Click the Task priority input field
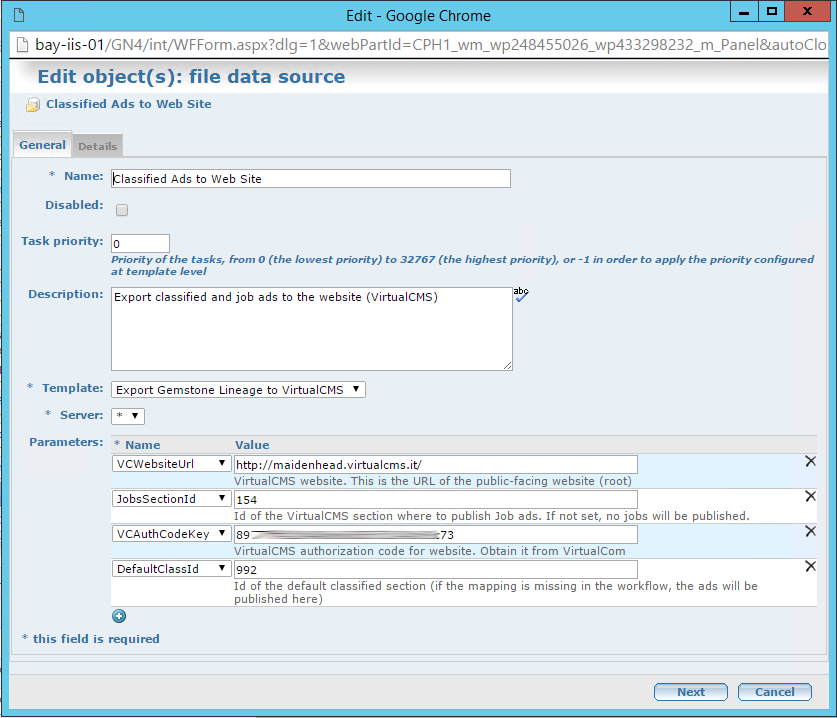This screenshot has height=718, width=837. 140,243
